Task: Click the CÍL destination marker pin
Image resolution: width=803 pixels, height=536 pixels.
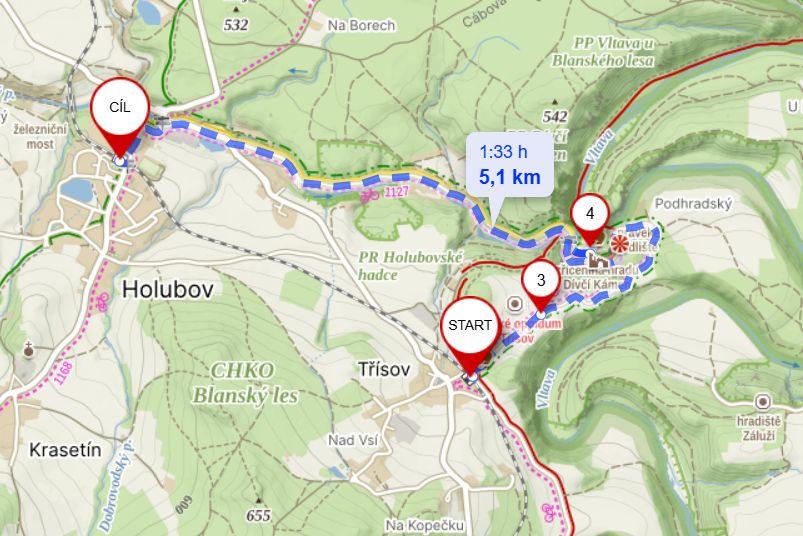Action: click(x=120, y=117)
